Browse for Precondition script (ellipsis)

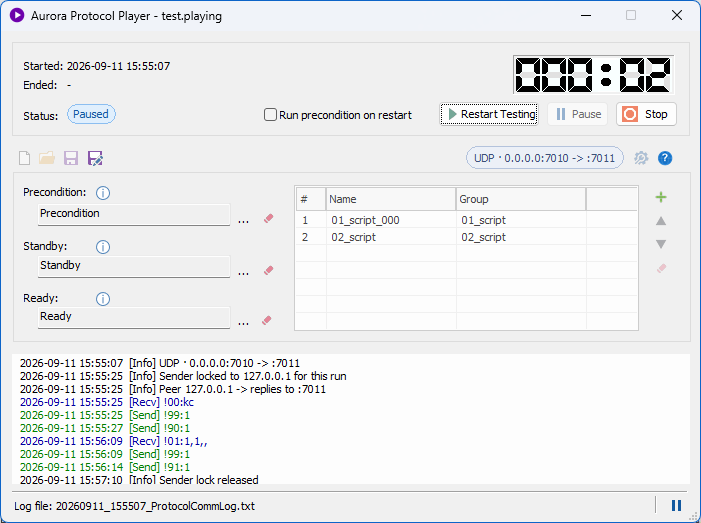pyautogui.click(x=244, y=220)
